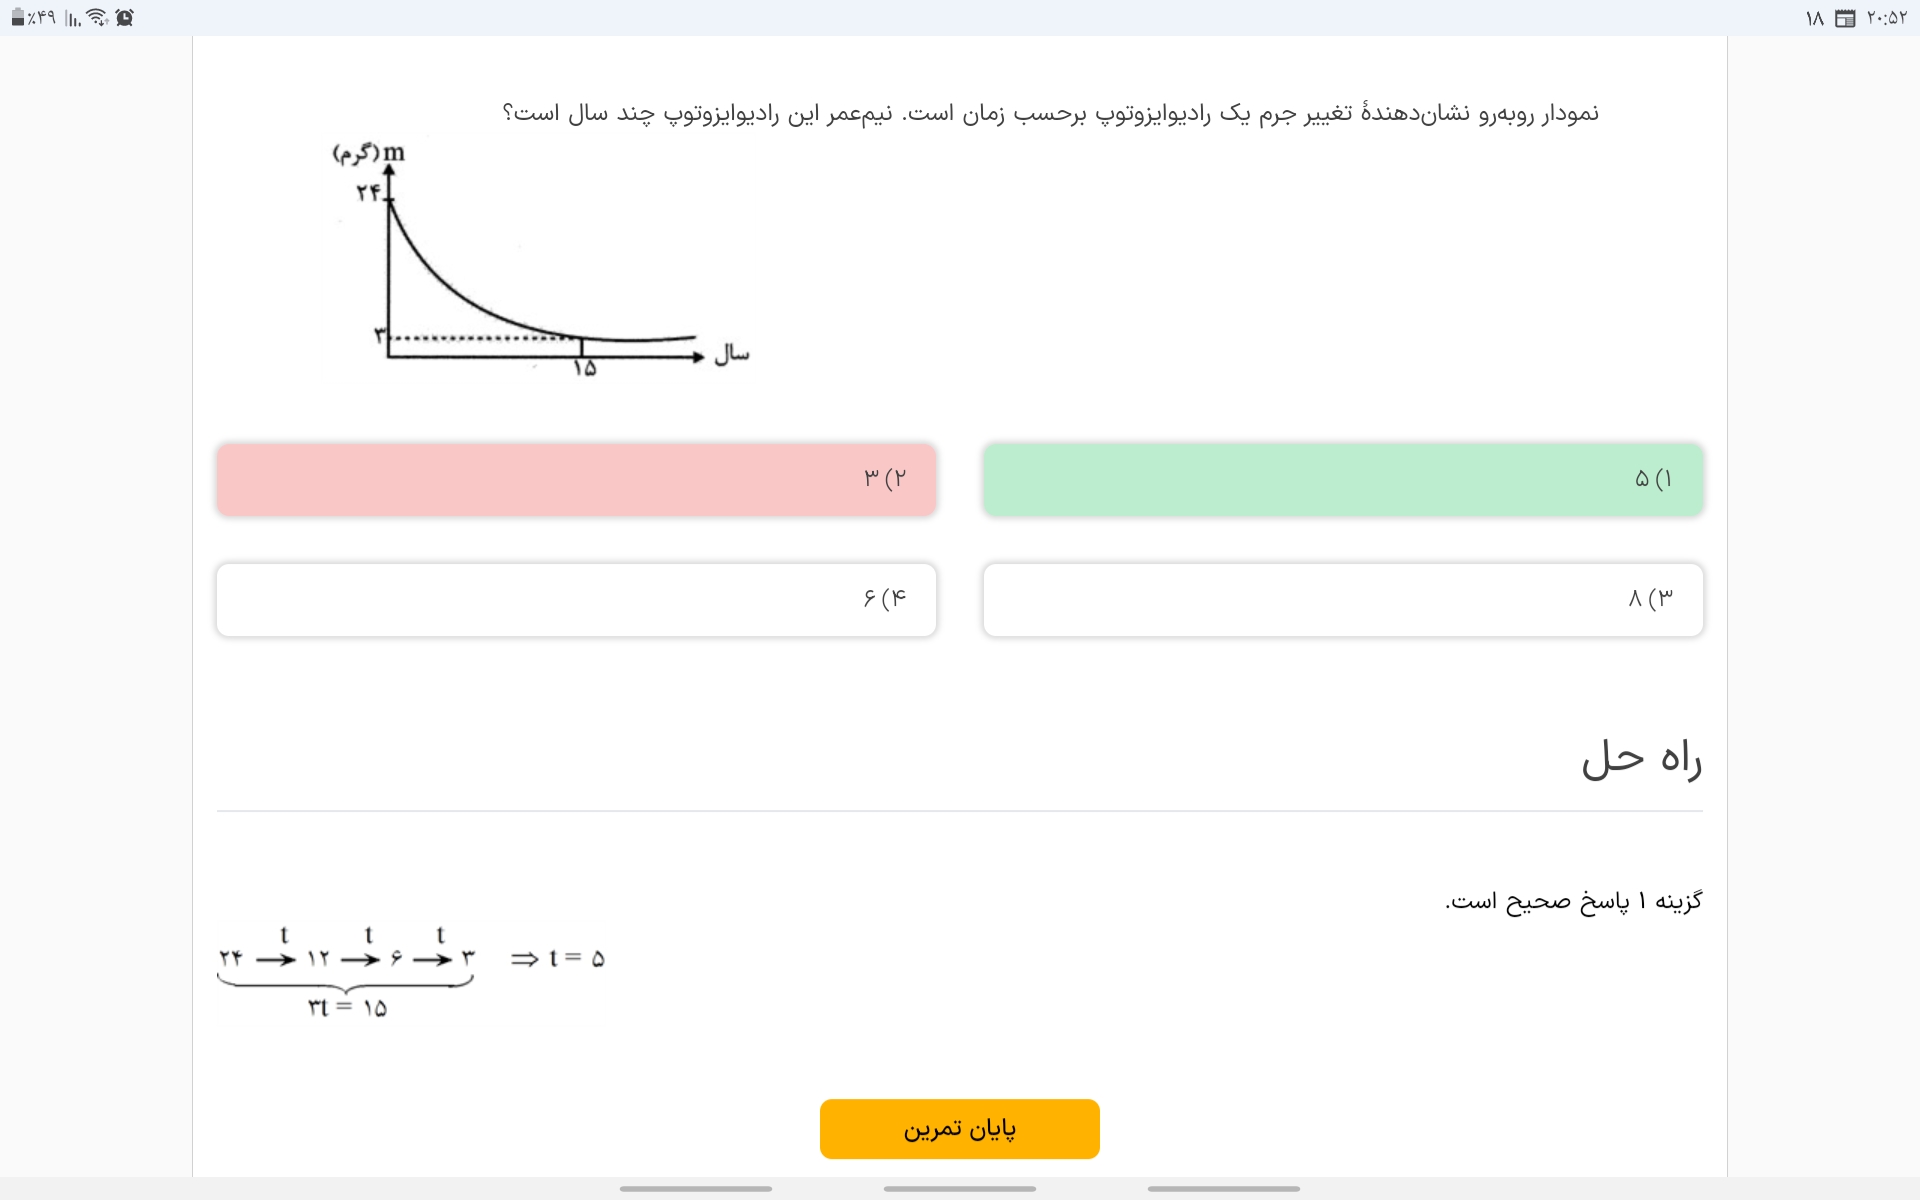Screen dimensions: 1920x1200
Task: Tap the Wi-Fi status icon
Action: (x=97, y=17)
